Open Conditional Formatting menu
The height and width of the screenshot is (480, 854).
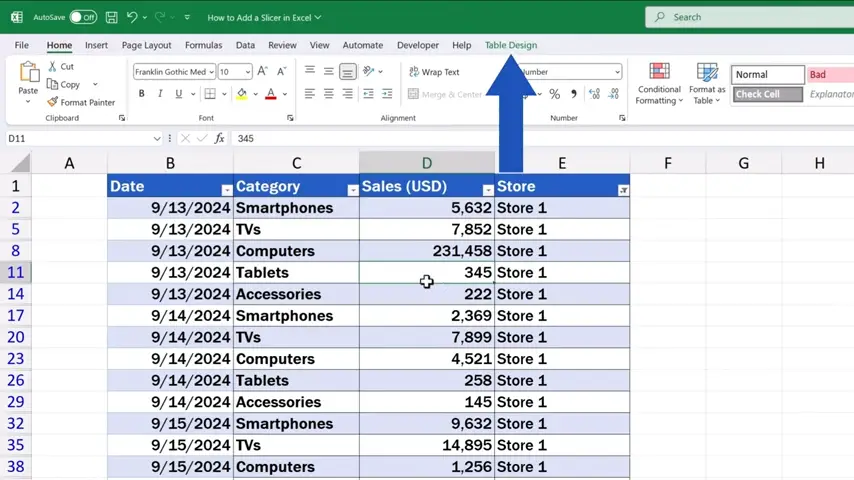[659, 81]
